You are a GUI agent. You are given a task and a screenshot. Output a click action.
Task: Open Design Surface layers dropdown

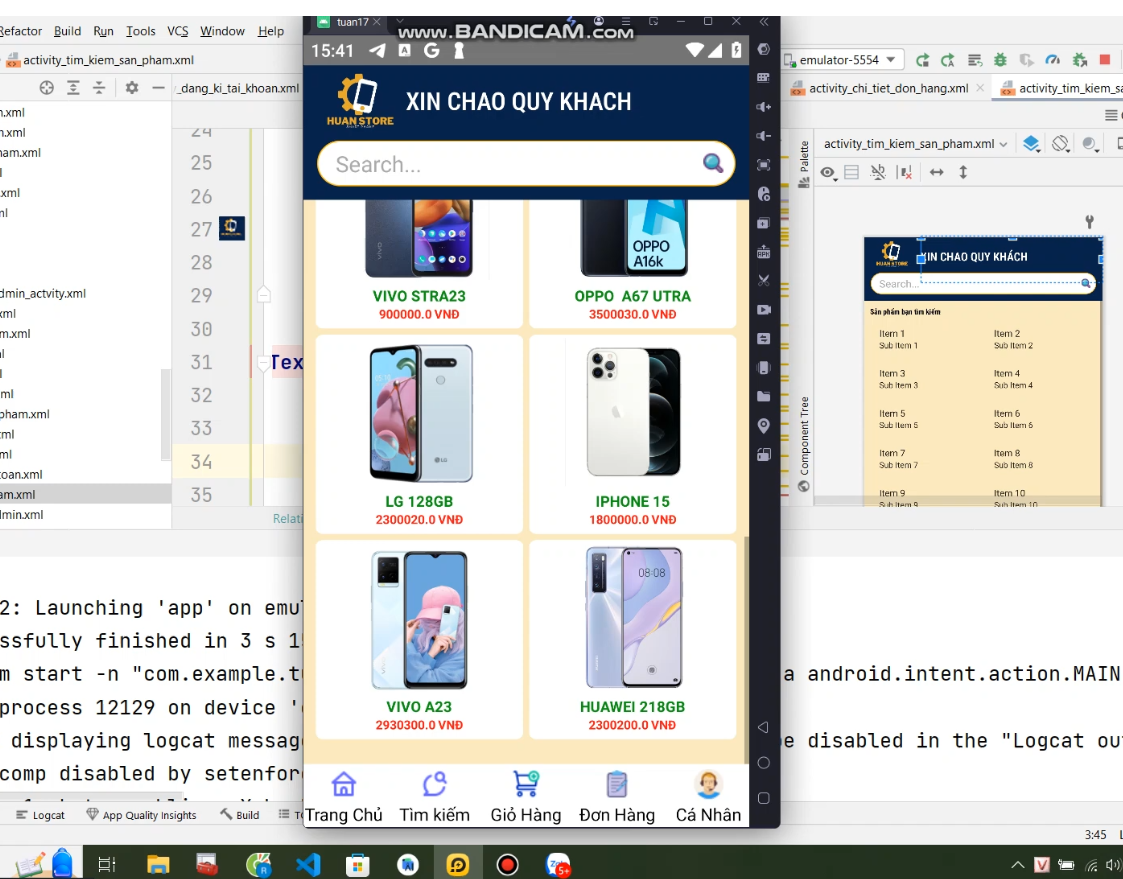pos(1032,144)
